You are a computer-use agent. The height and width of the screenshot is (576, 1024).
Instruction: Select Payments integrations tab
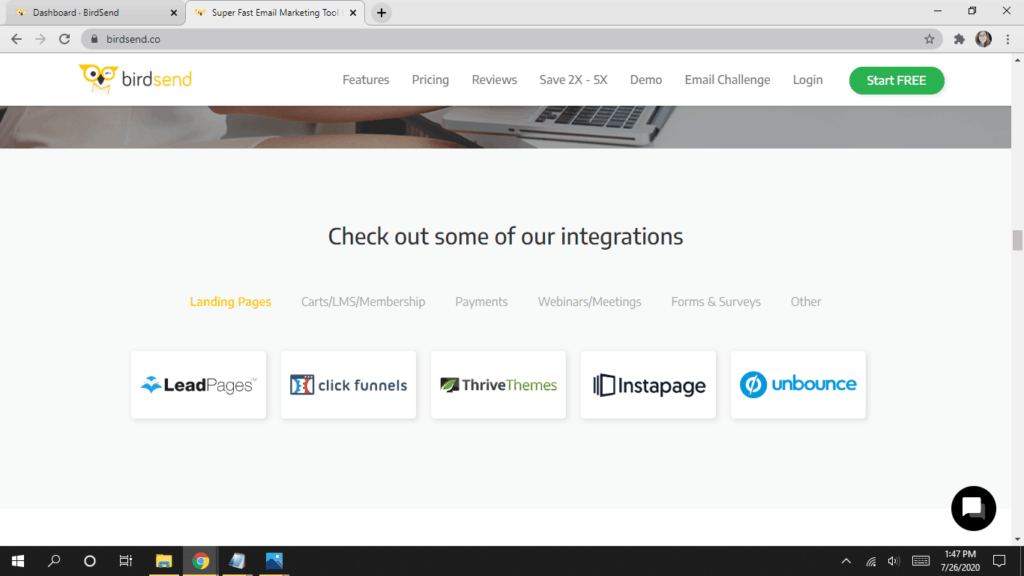[481, 302]
